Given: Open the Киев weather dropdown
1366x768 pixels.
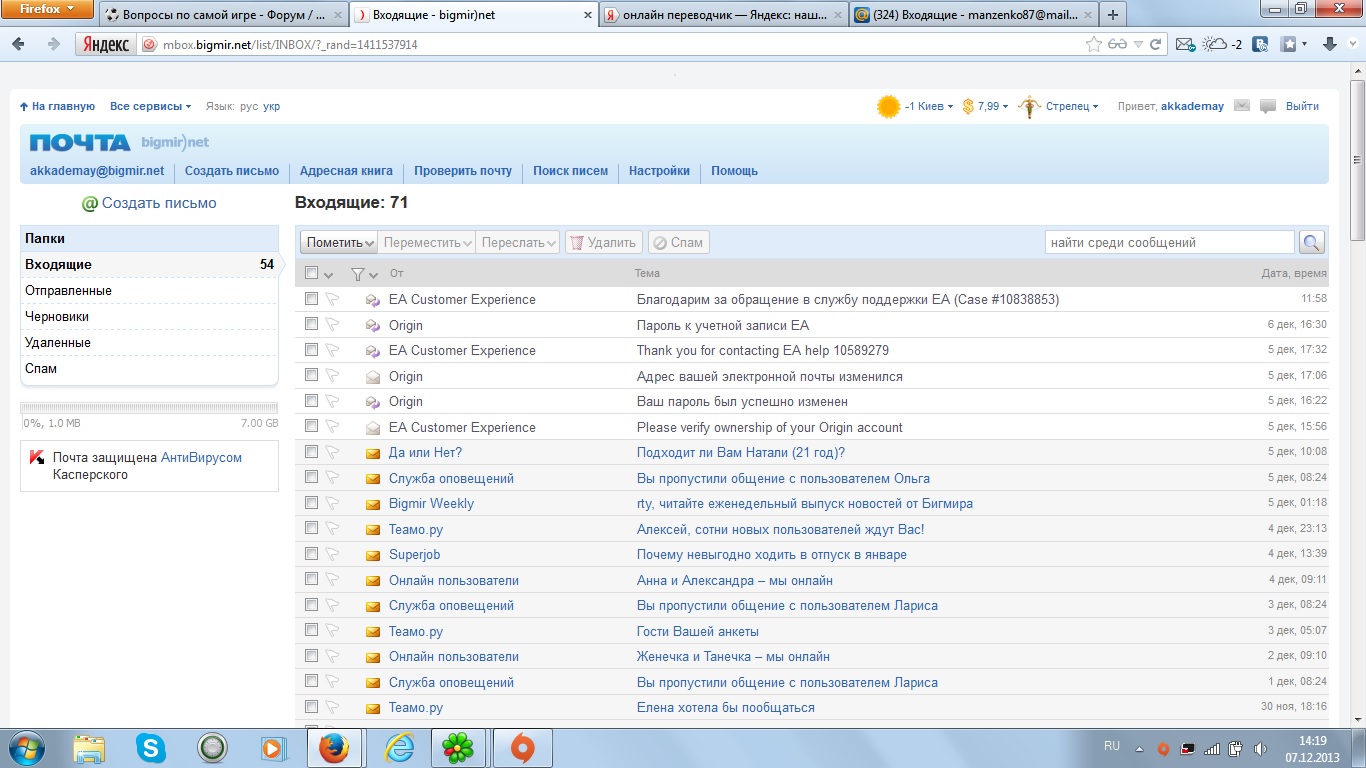Looking at the screenshot, I should (x=929, y=106).
